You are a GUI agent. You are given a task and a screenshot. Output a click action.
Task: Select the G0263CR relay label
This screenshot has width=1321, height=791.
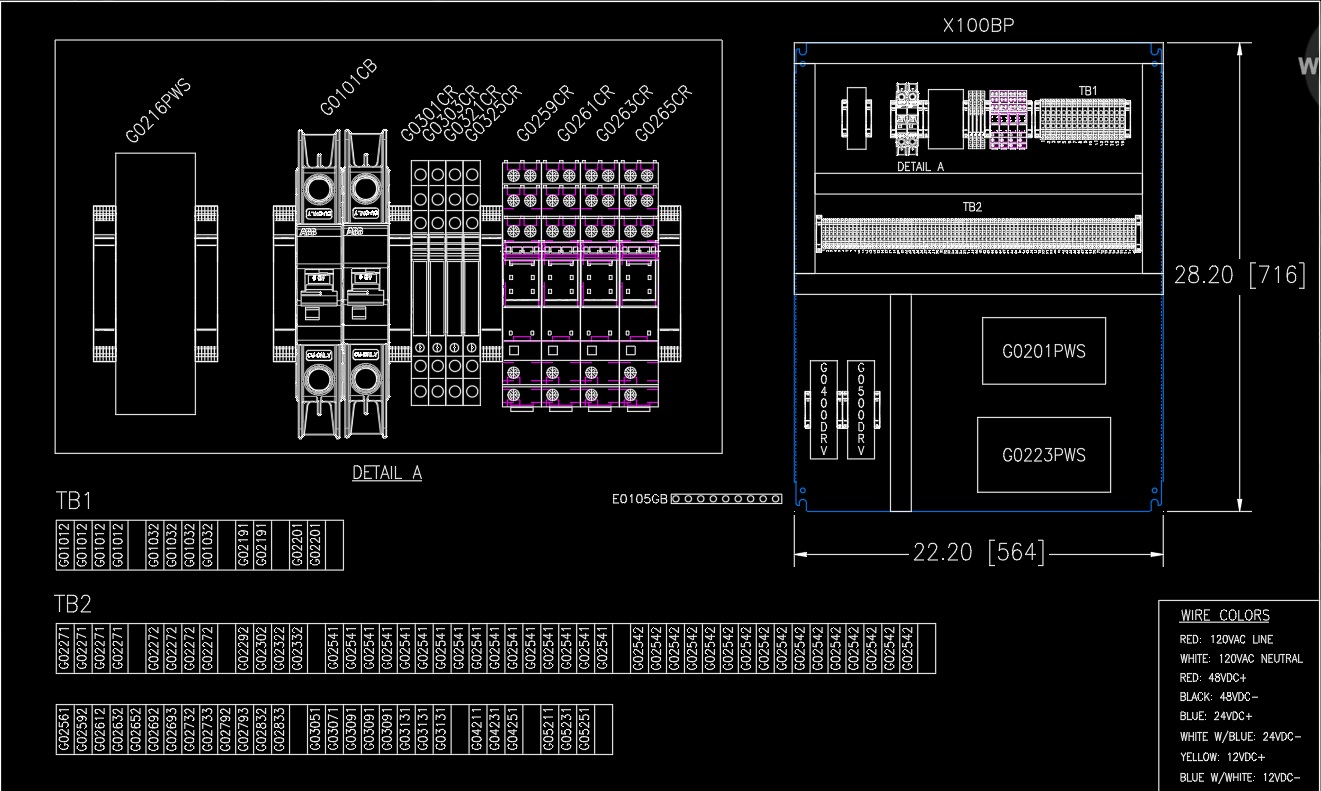point(624,113)
